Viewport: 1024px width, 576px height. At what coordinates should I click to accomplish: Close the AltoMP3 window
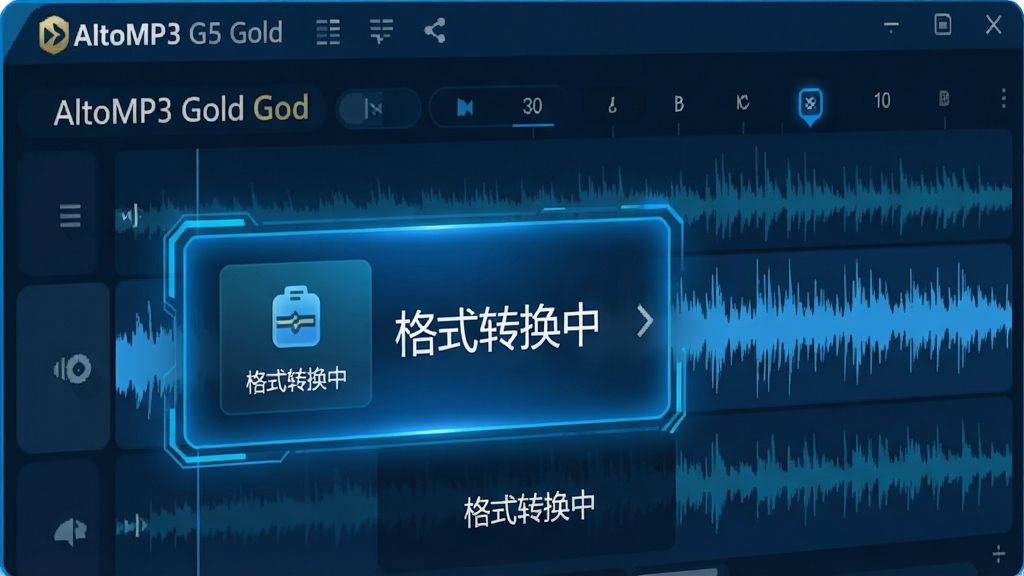click(993, 25)
